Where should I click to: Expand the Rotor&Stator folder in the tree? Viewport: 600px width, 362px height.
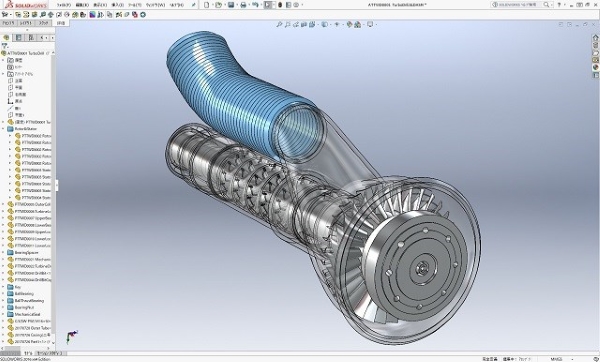pyautogui.click(x=3, y=129)
